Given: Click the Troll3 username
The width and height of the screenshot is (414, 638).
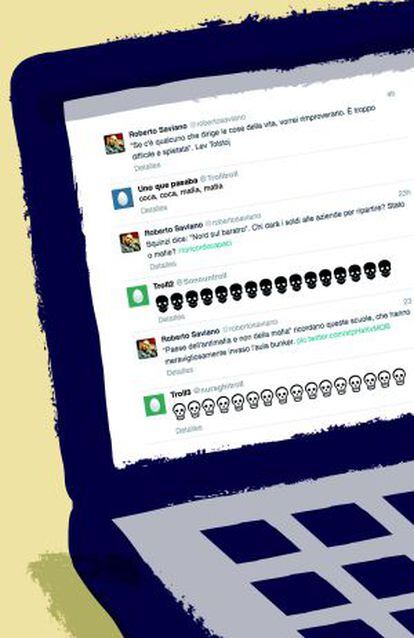Looking at the screenshot, I should [x=180, y=393].
